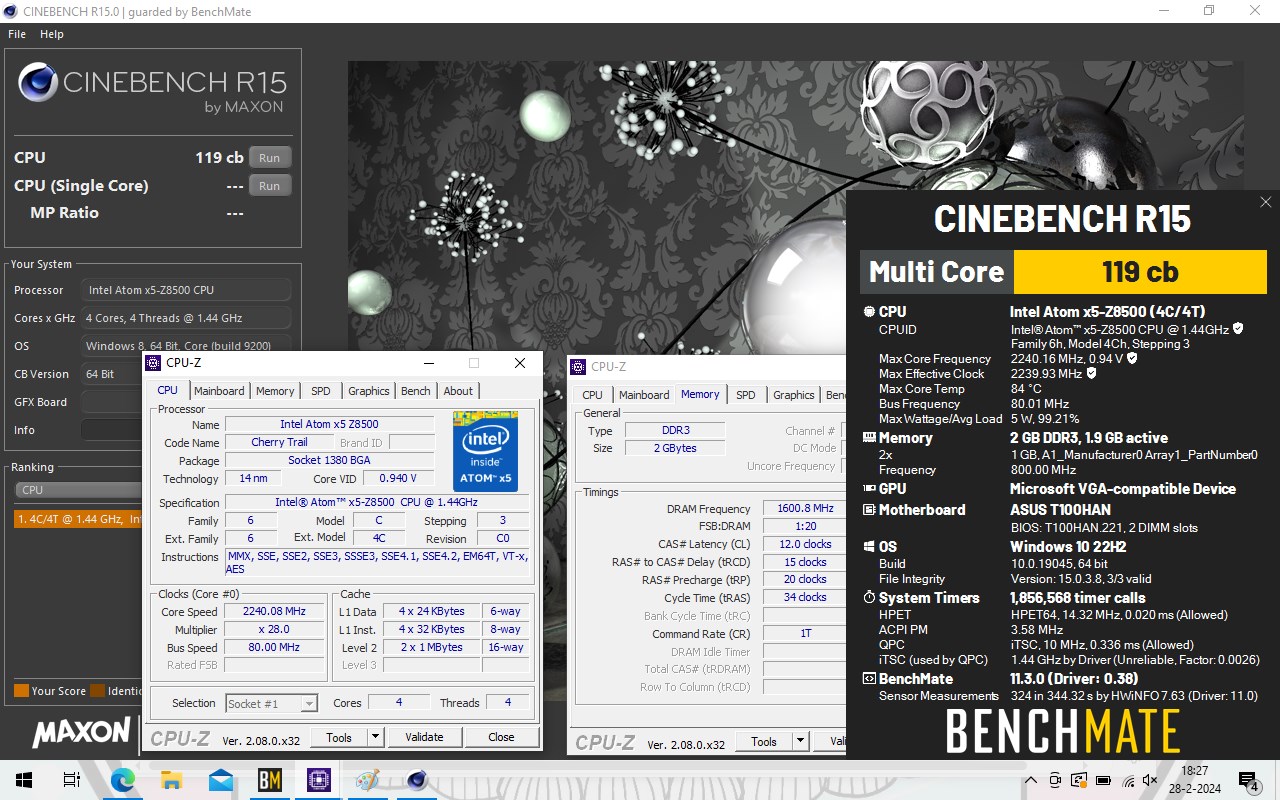Click the DRAM Frequency 1600.8 MHz value
The image size is (1280, 800).
(805, 508)
